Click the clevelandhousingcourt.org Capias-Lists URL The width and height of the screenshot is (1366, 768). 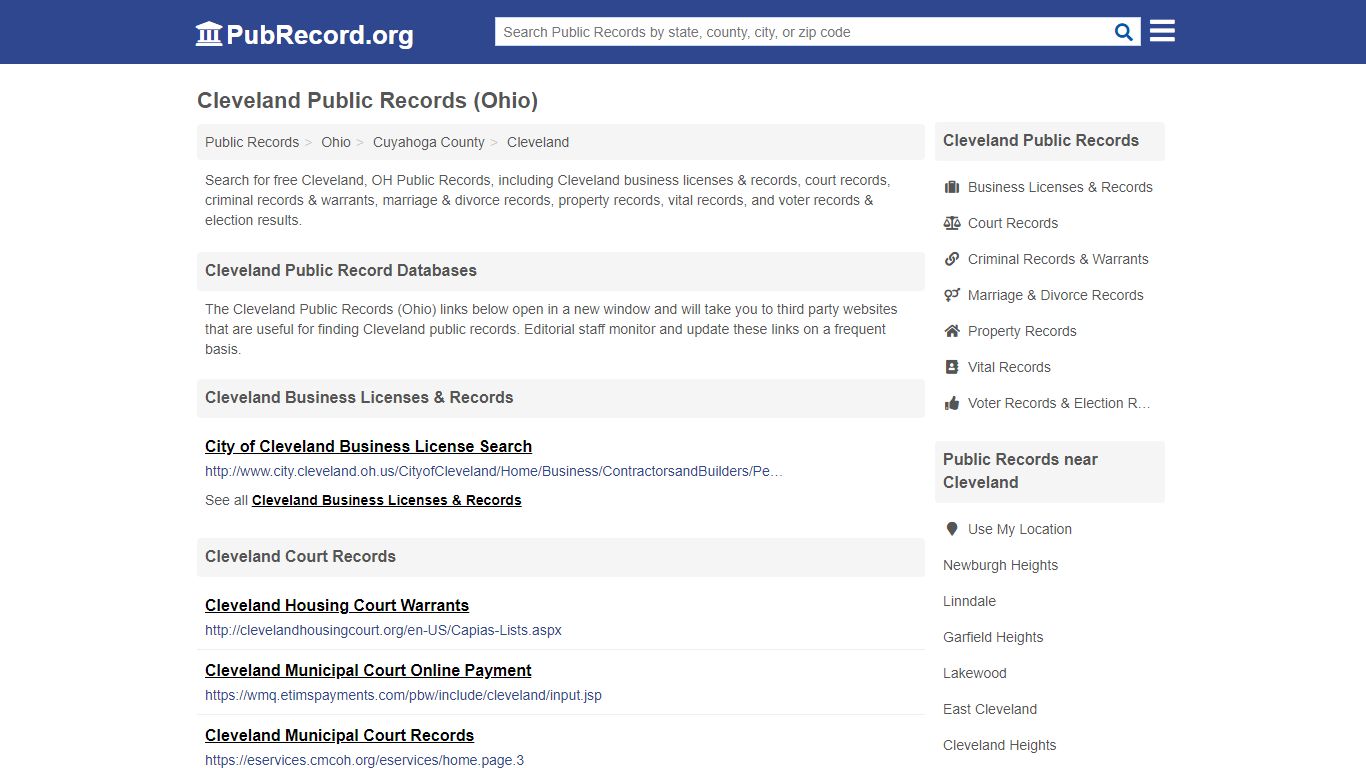[x=383, y=630]
